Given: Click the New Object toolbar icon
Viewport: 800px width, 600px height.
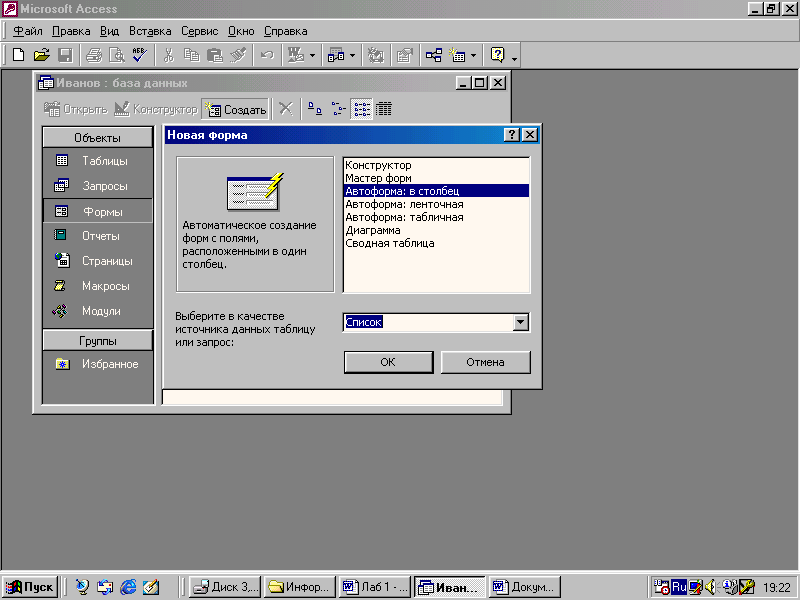Looking at the screenshot, I should tap(457, 55).
